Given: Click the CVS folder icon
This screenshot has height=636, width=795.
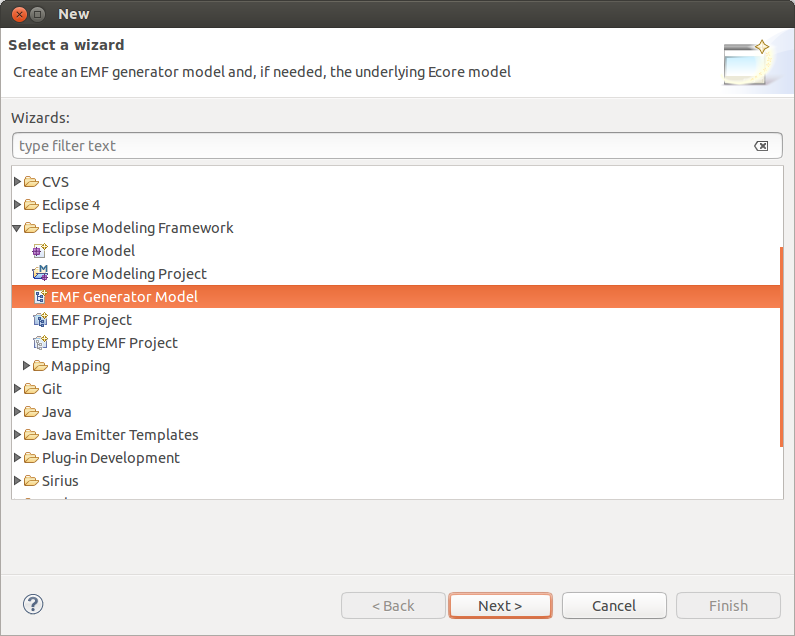Looking at the screenshot, I should pos(31,182).
